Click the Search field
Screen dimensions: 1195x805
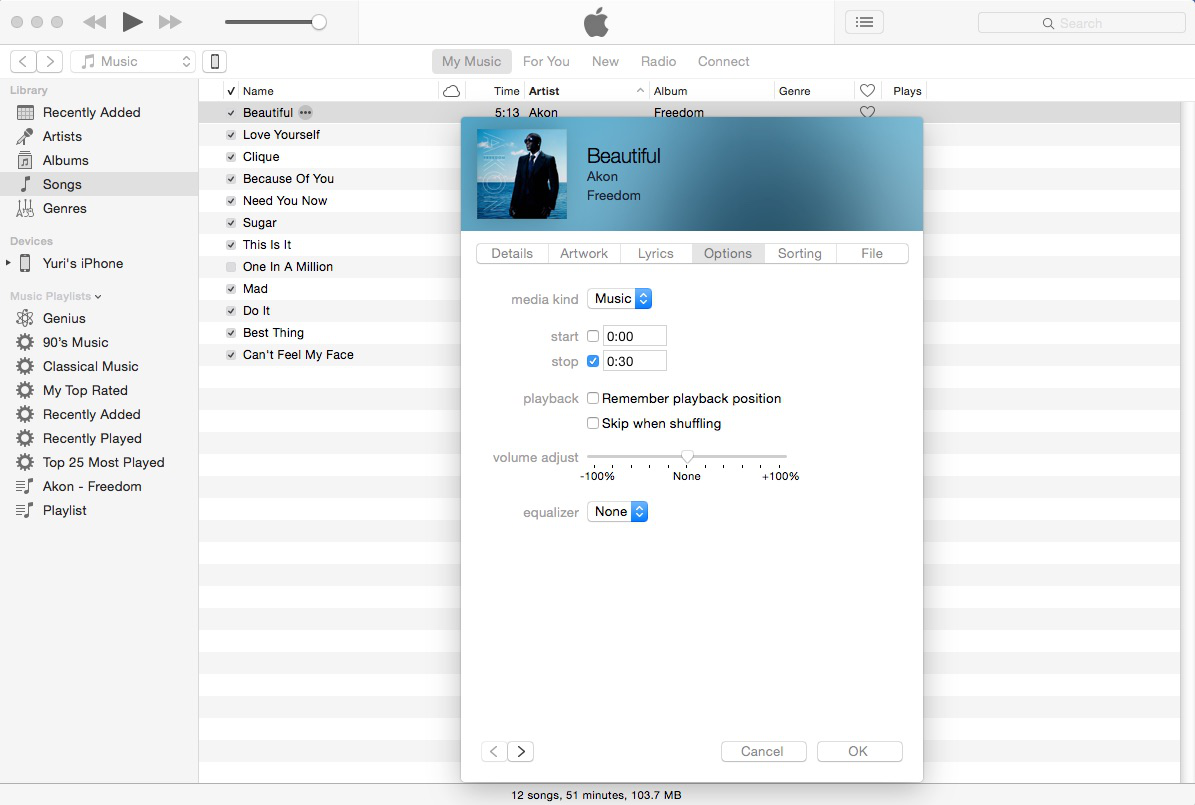pyautogui.click(x=1081, y=23)
